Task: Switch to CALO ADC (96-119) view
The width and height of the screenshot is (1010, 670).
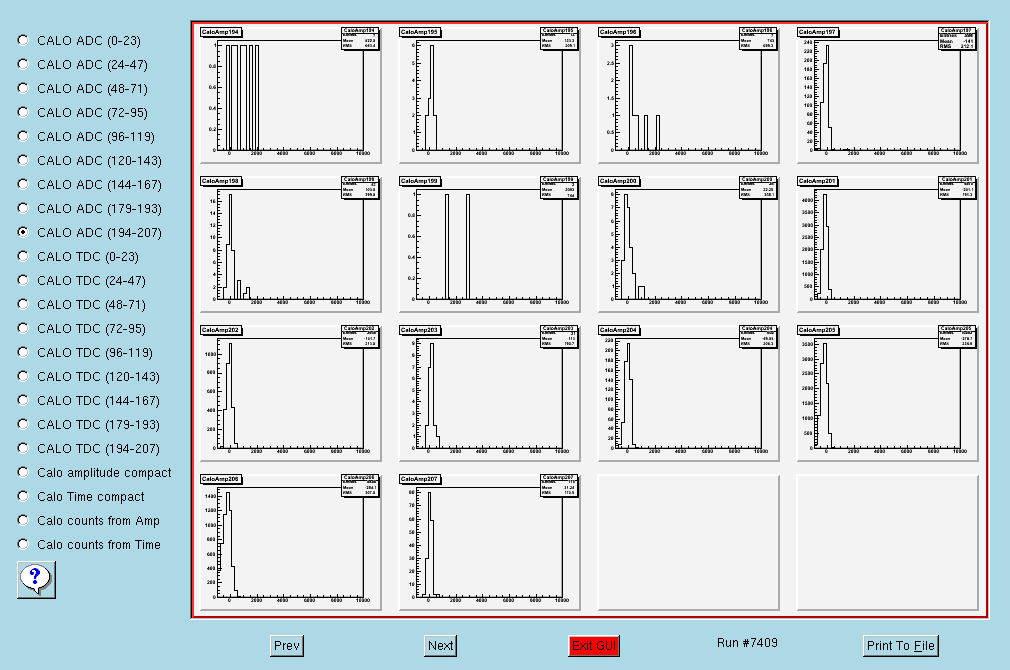Action: (x=23, y=136)
